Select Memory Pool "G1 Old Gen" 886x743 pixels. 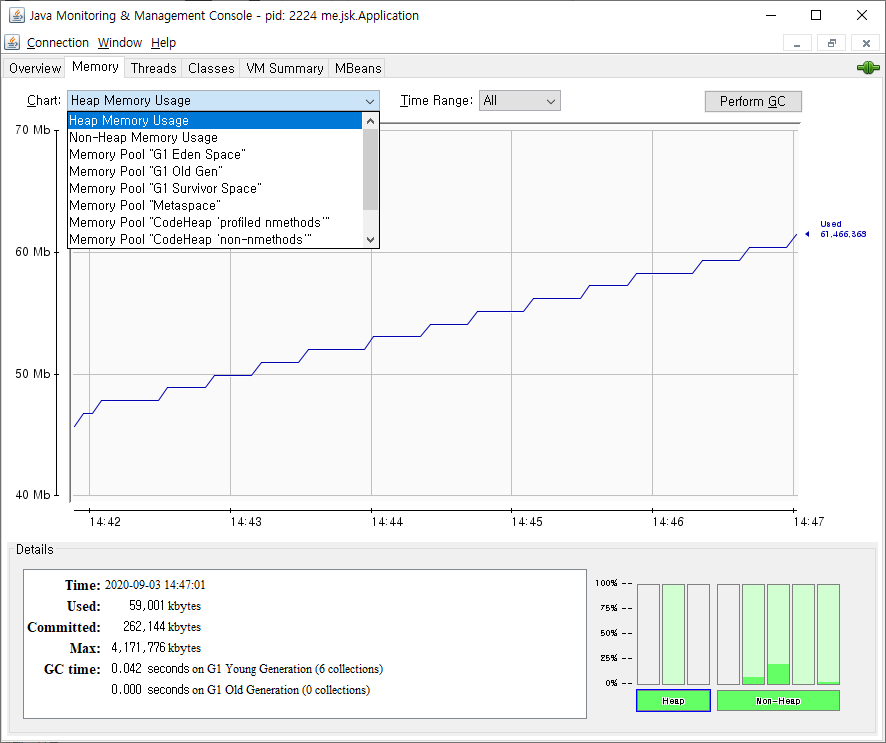pos(215,171)
